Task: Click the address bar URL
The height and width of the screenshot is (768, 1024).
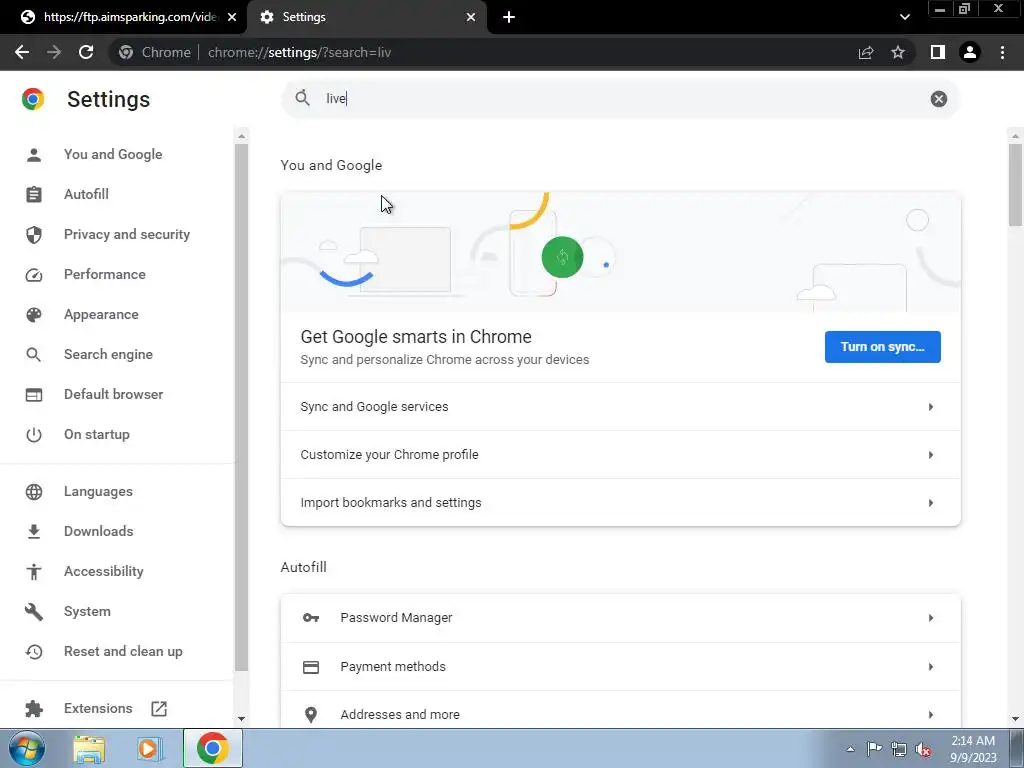Action: click(299, 52)
